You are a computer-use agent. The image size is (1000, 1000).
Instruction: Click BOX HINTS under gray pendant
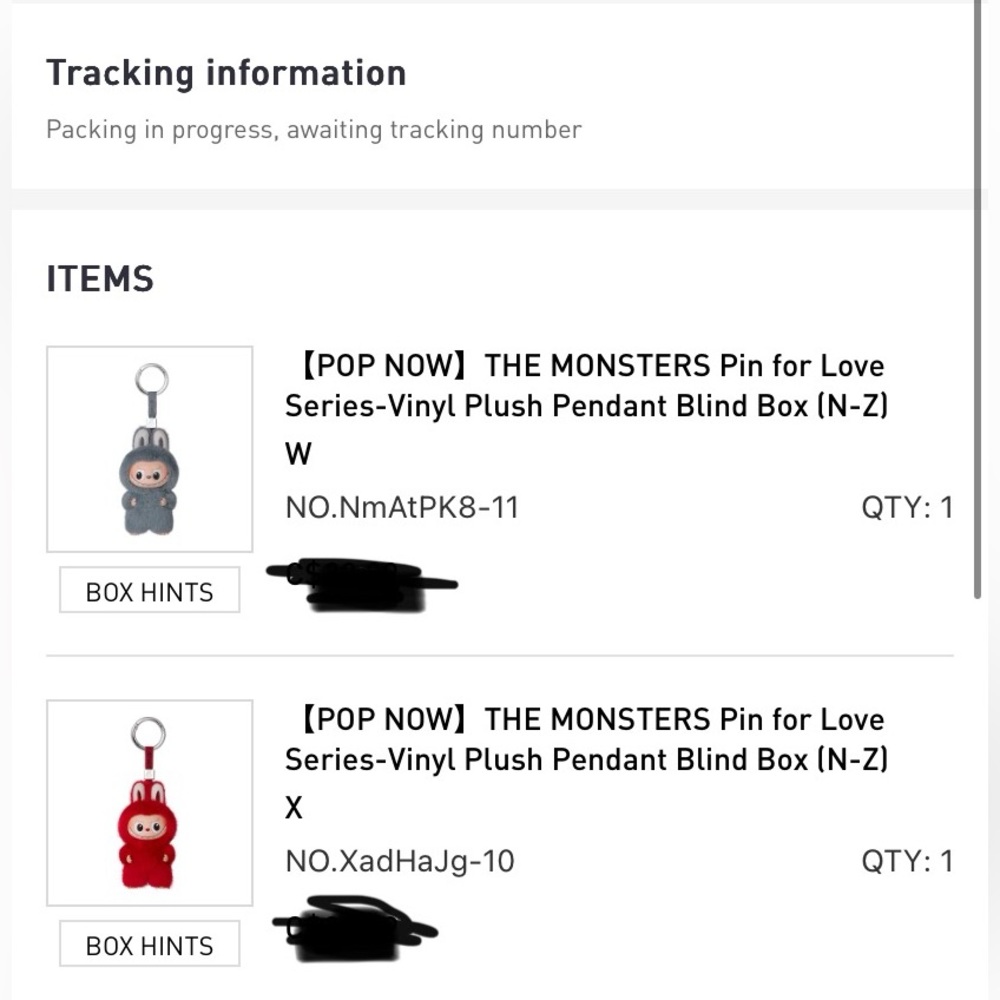click(x=149, y=590)
